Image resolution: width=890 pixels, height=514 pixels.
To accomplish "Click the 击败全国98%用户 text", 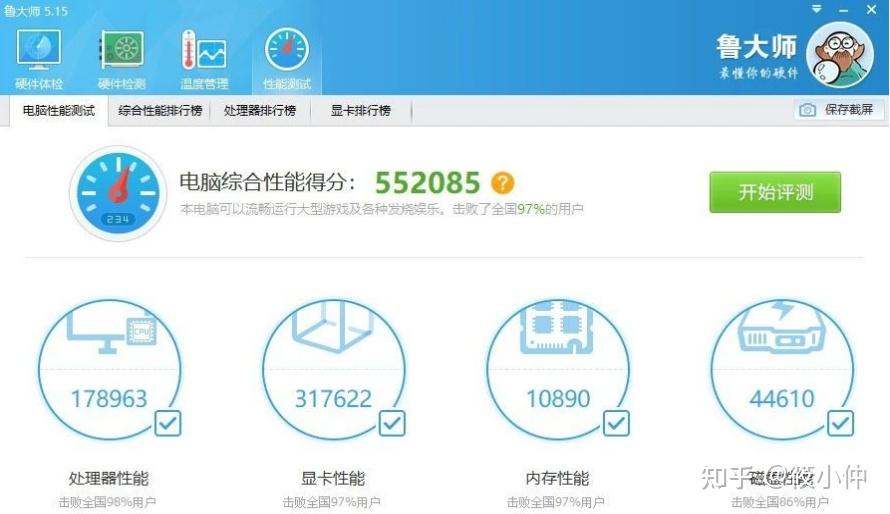I will point(107,502).
